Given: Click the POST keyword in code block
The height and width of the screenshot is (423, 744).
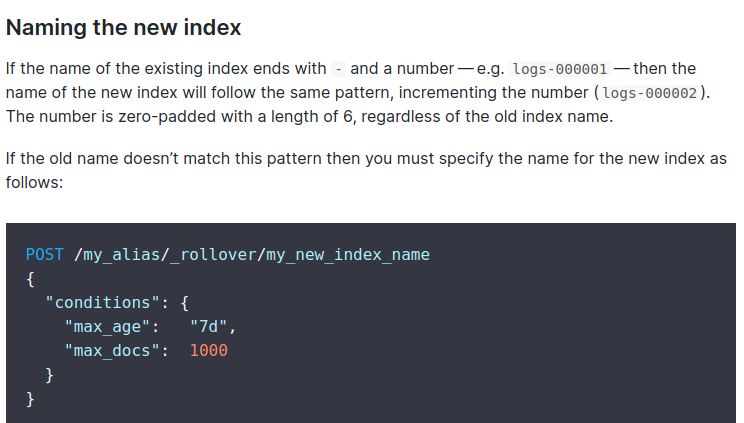Looking at the screenshot, I should [45, 255].
